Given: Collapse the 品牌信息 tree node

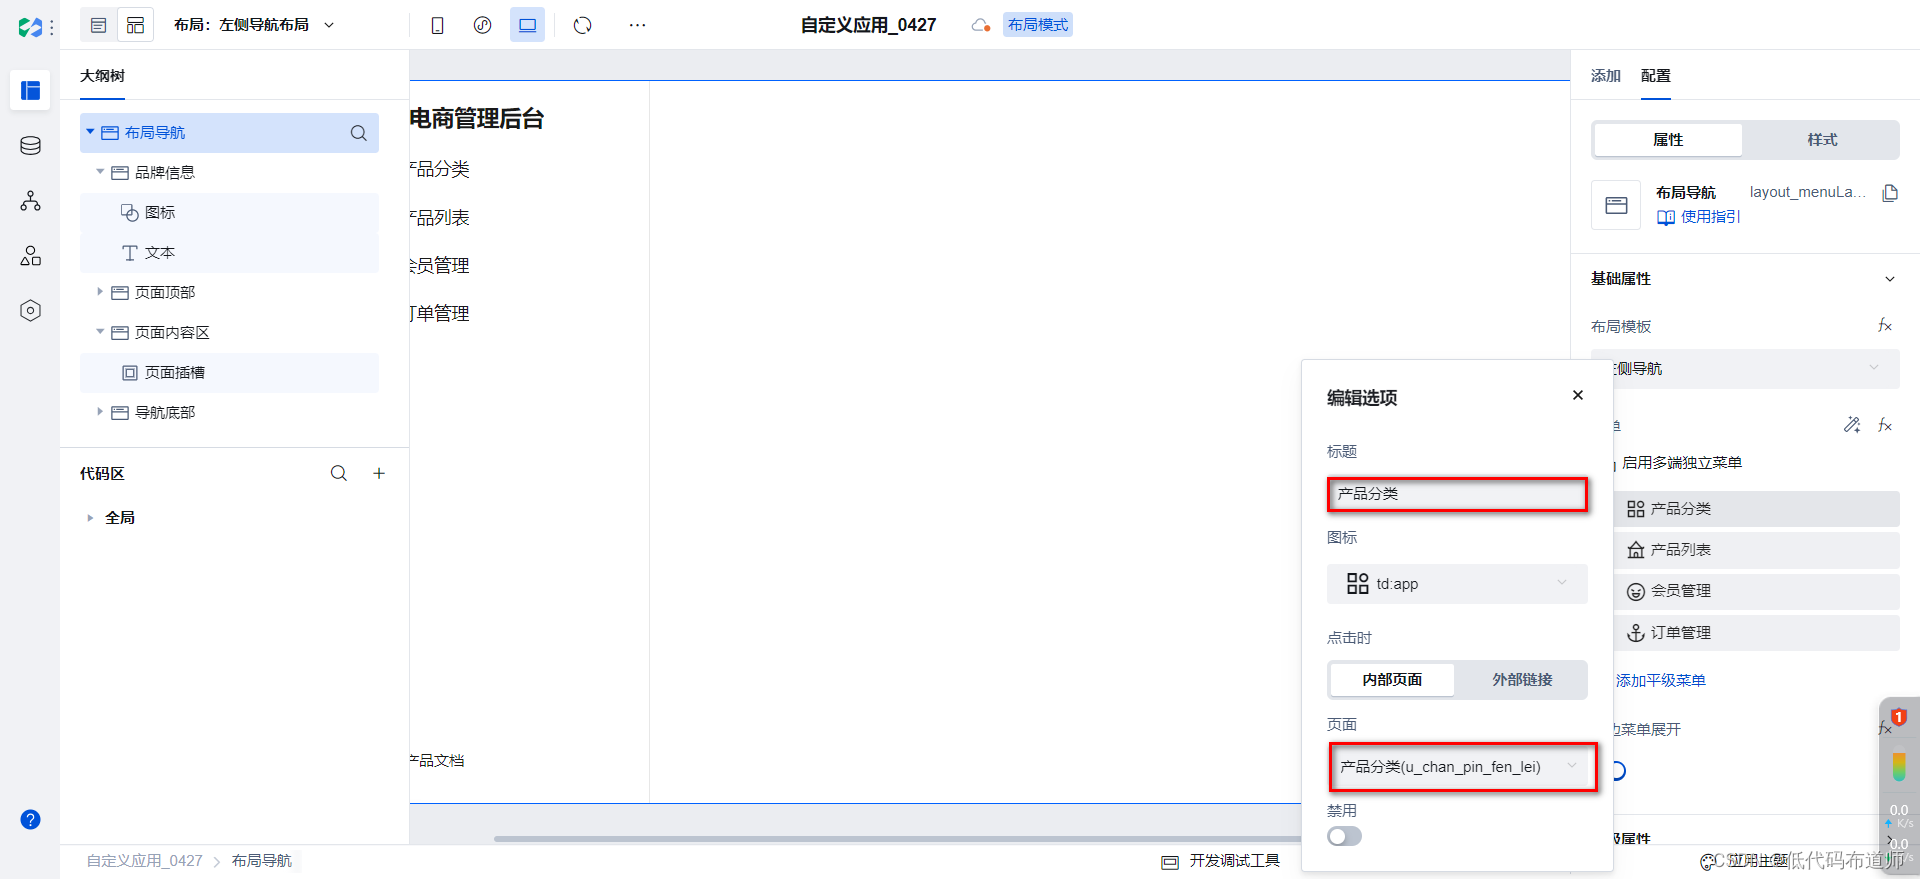Looking at the screenshot, I should pyautogui.click(x=100, y=172).
